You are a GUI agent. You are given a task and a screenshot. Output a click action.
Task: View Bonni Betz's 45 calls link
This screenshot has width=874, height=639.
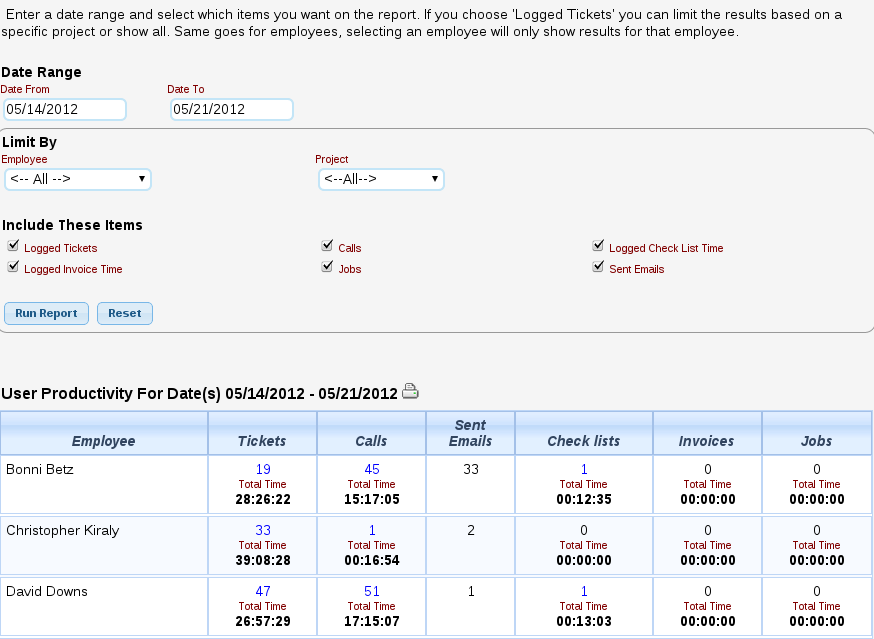[371, 469]
